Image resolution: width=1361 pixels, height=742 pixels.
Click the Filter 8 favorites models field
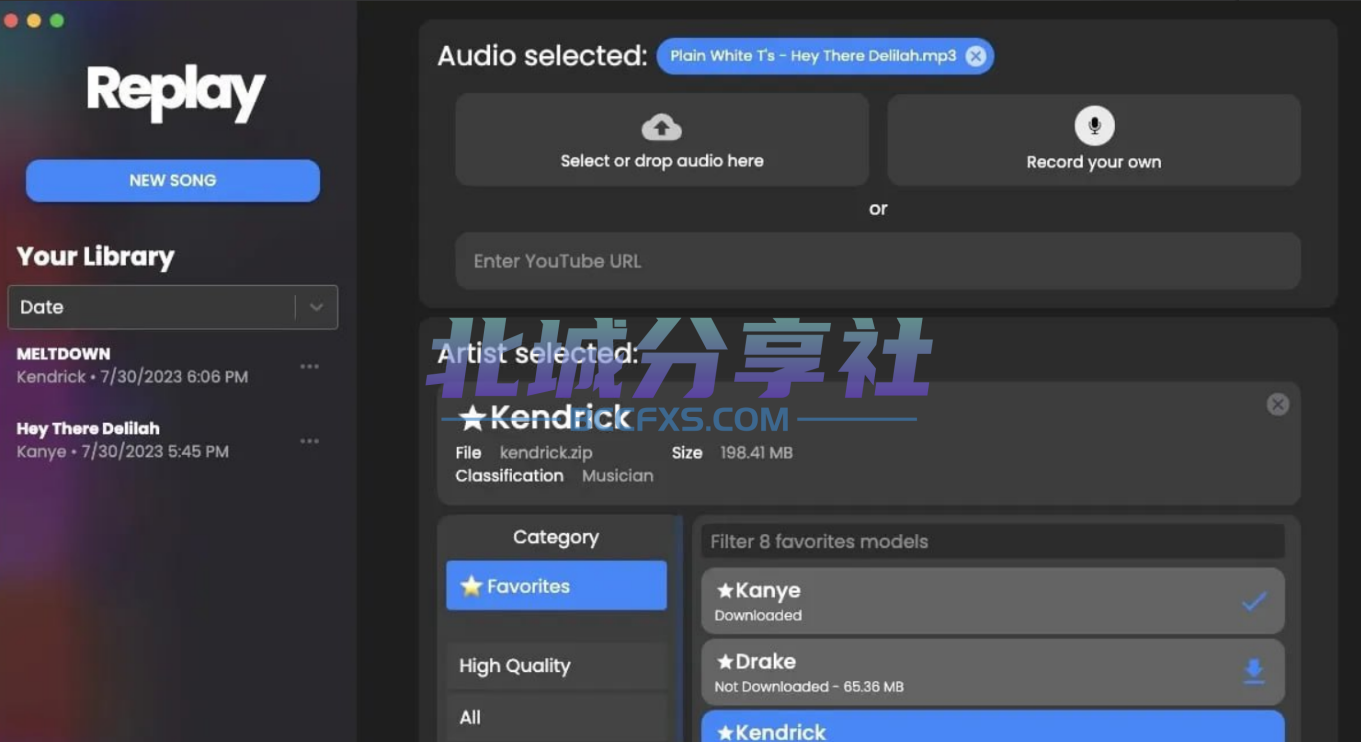992,541
